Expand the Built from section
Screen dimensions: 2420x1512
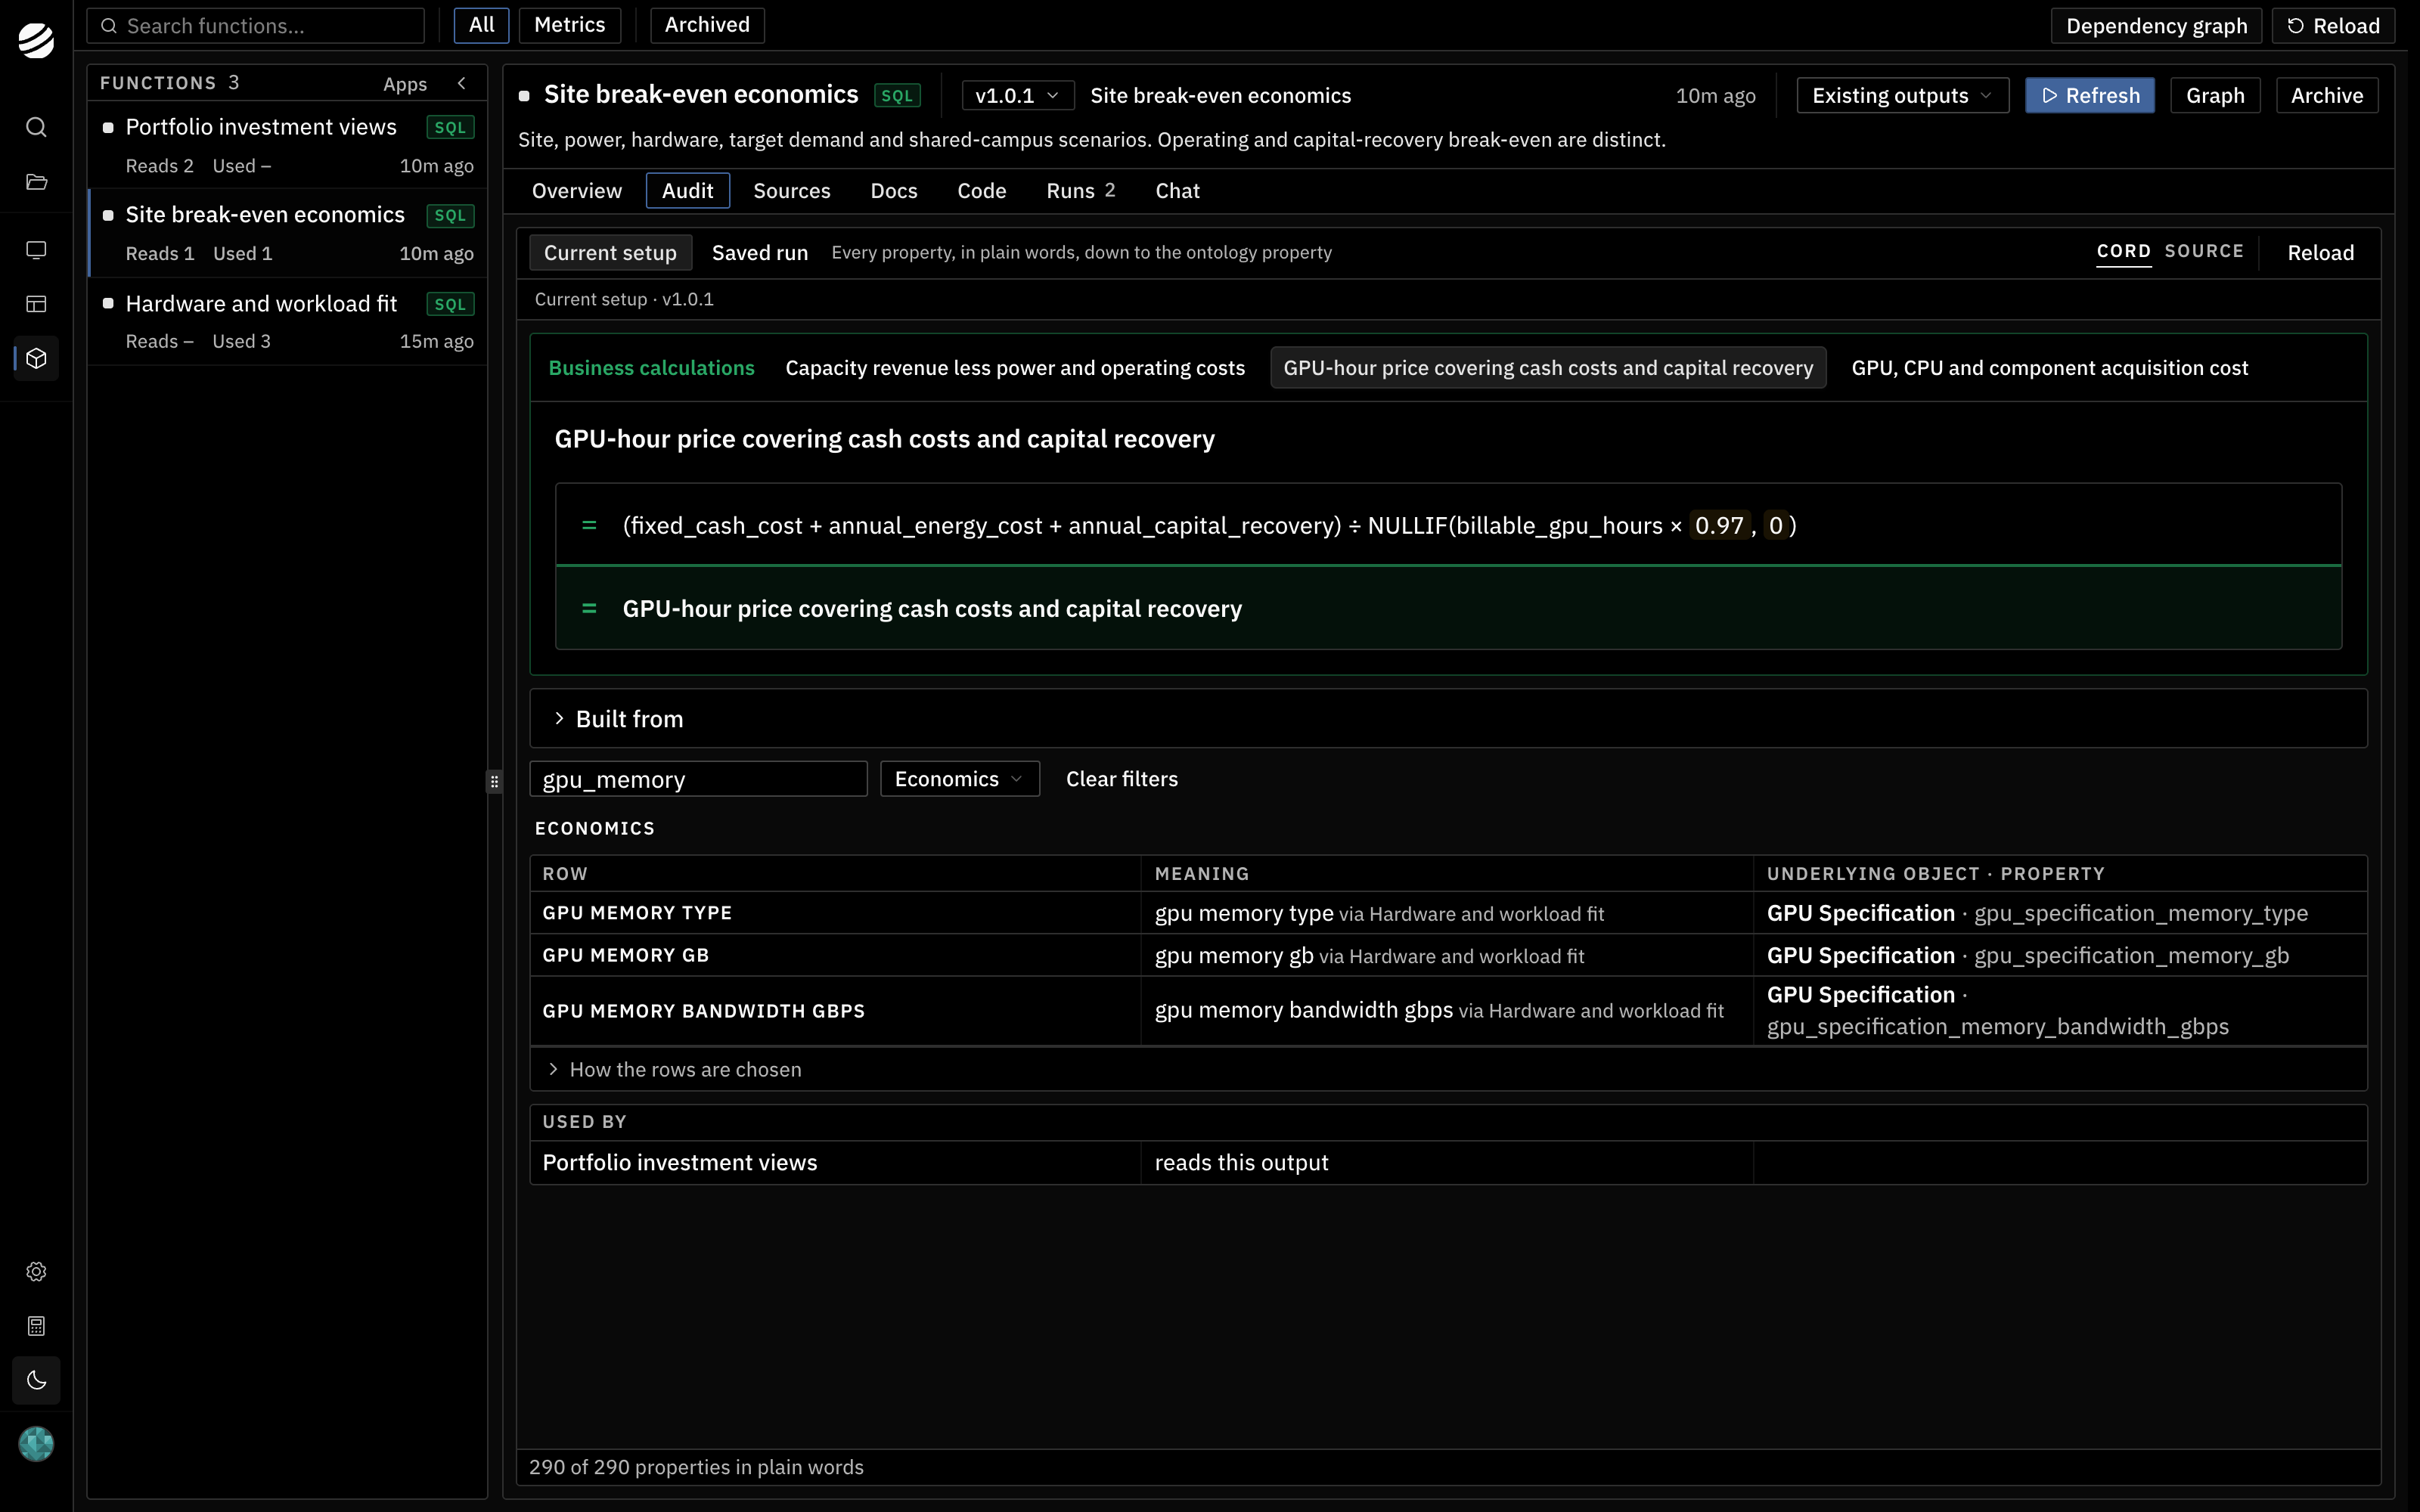pos(1448,719)
